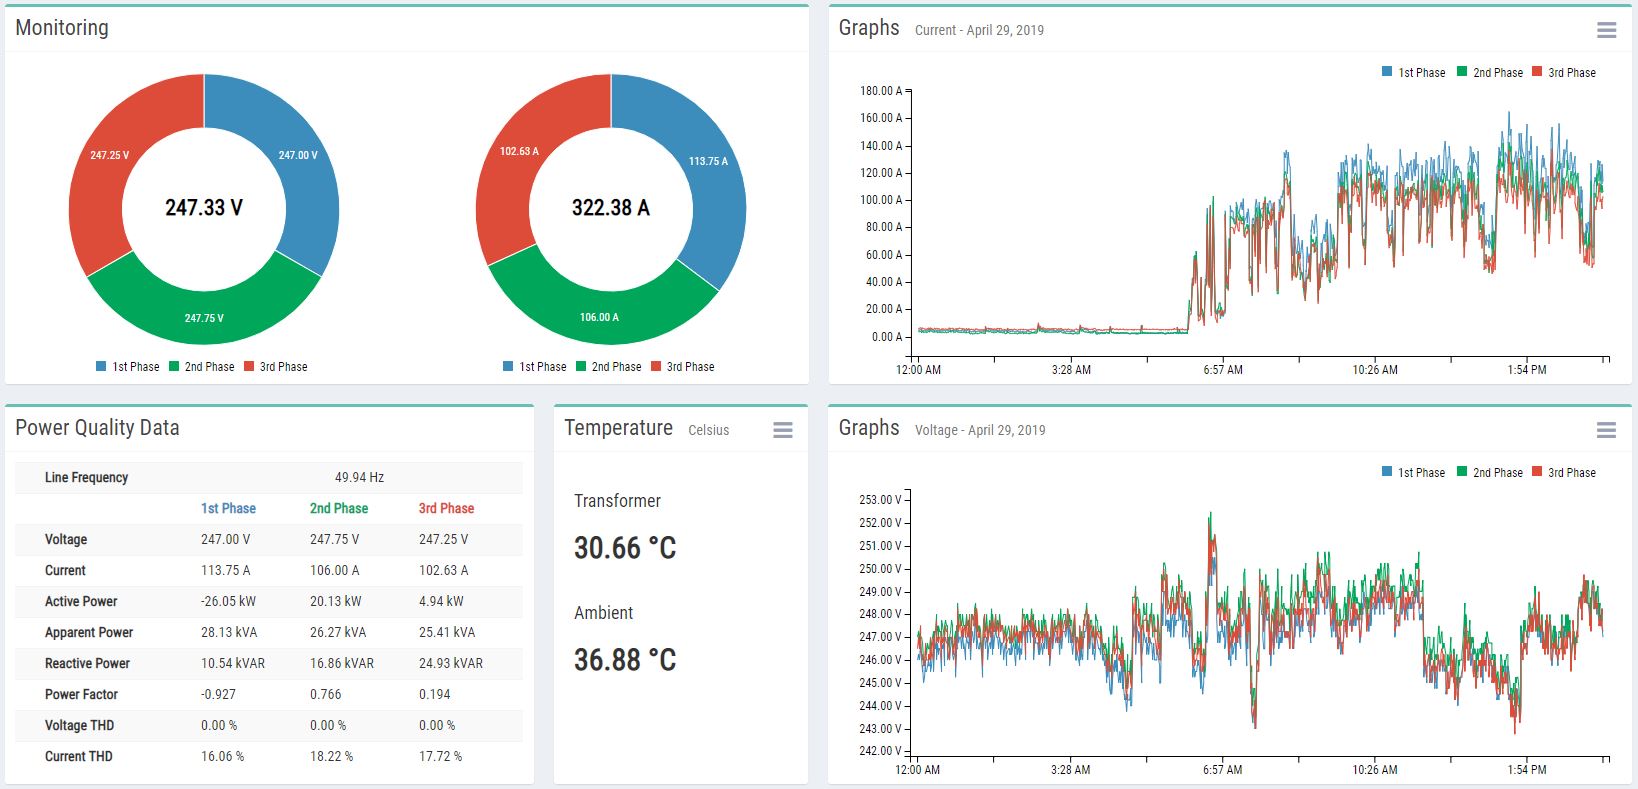This screenshot has height=789, width=1638.
Task: Click the 3rd Phase column header
Action: pyautogui.click(x=446, y=508)
